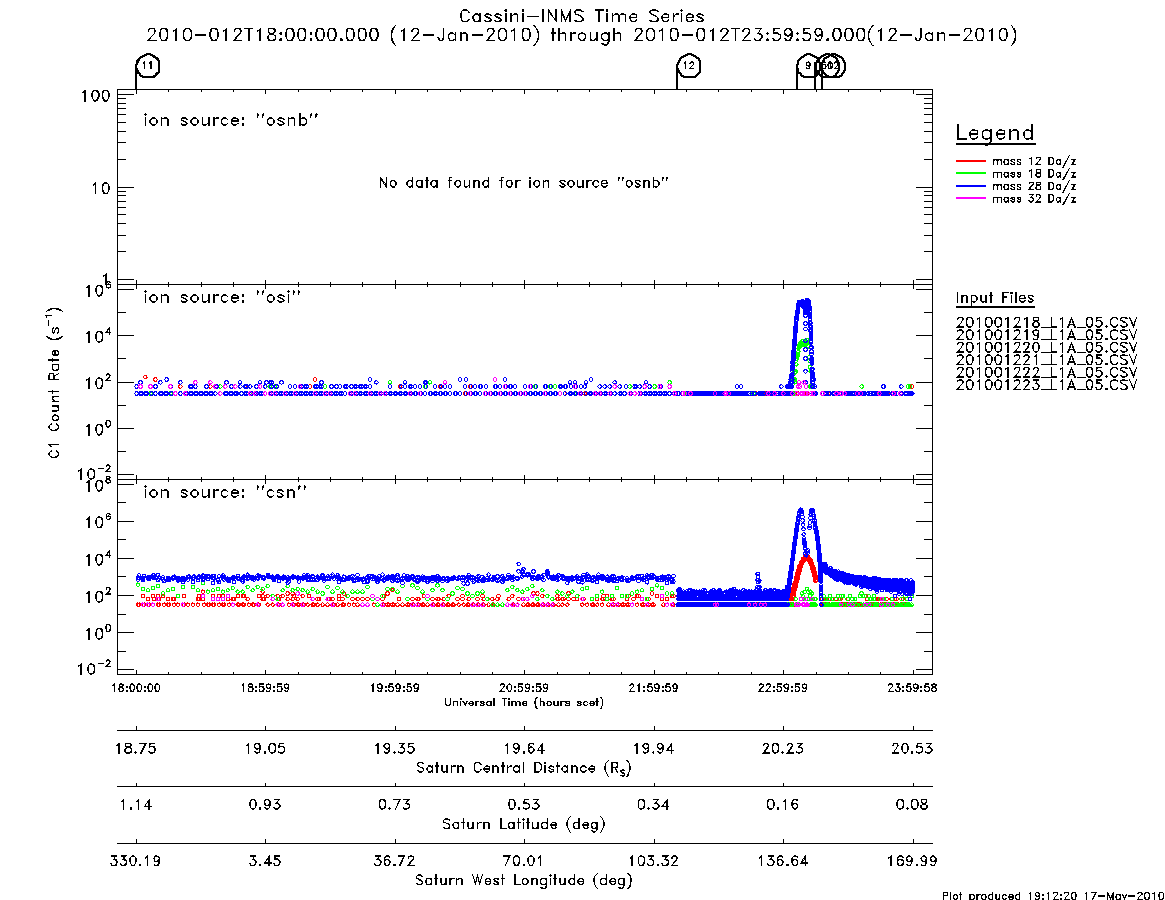Select input file 201001223_L1A_05.CSV

[1046, 385]
